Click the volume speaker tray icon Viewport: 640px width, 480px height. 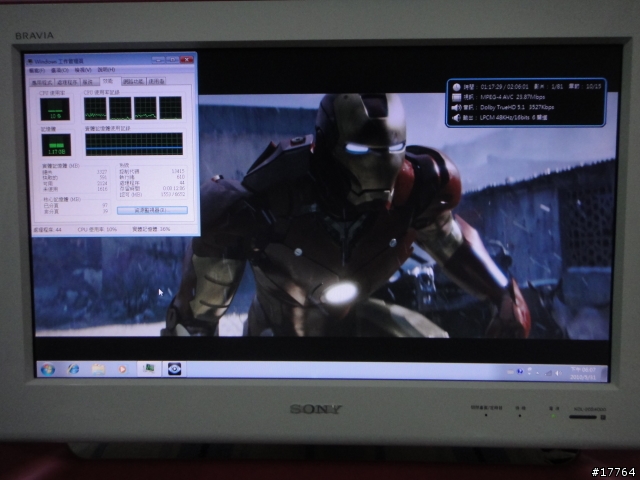pos(558,373)
